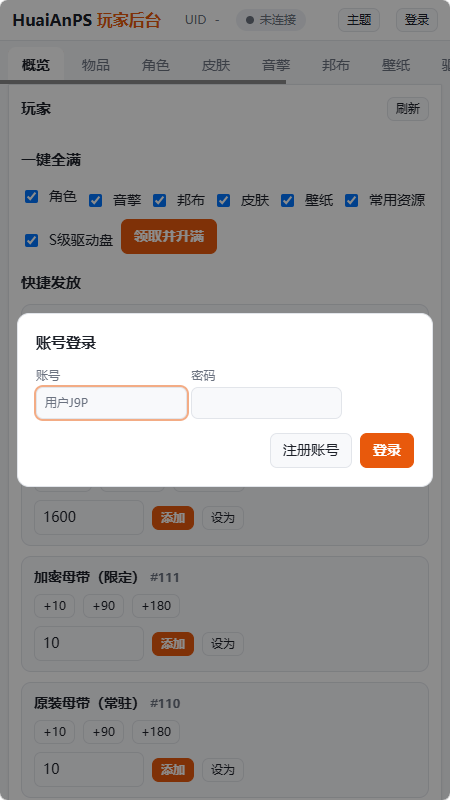Toggle the S级驱动盘 checkbox
450x800 pixels.
pyautogui.click(x=32, y=240)
